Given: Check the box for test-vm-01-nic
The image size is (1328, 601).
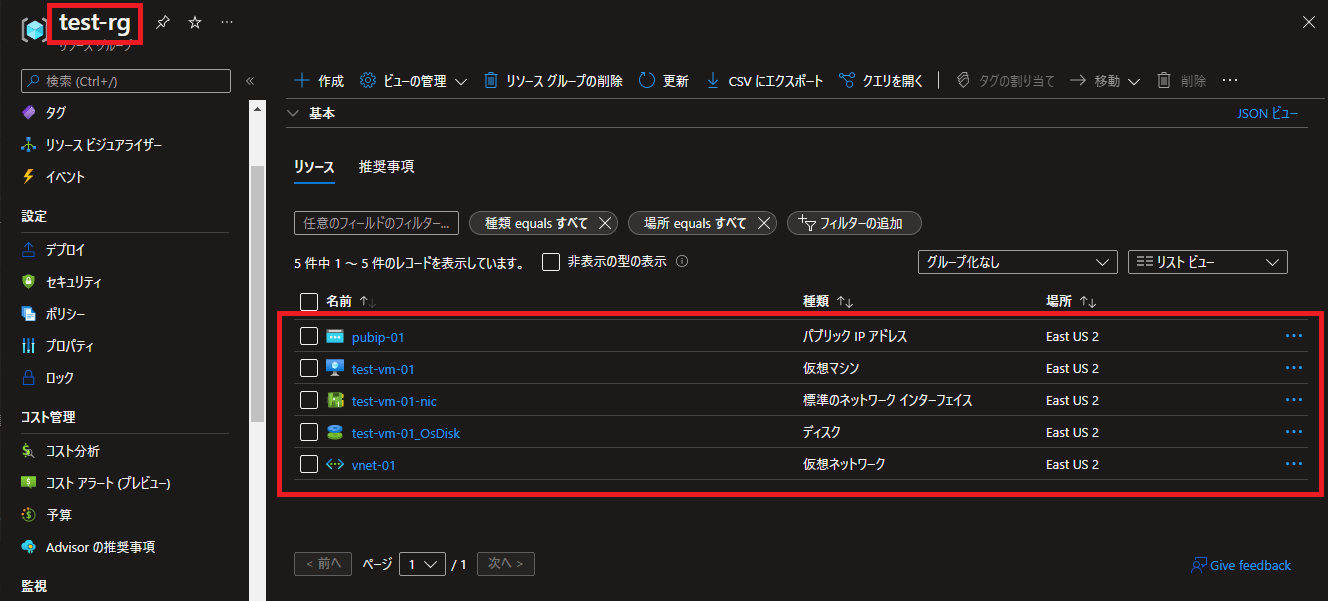Looking at the screenshot, I should [309, 401].
